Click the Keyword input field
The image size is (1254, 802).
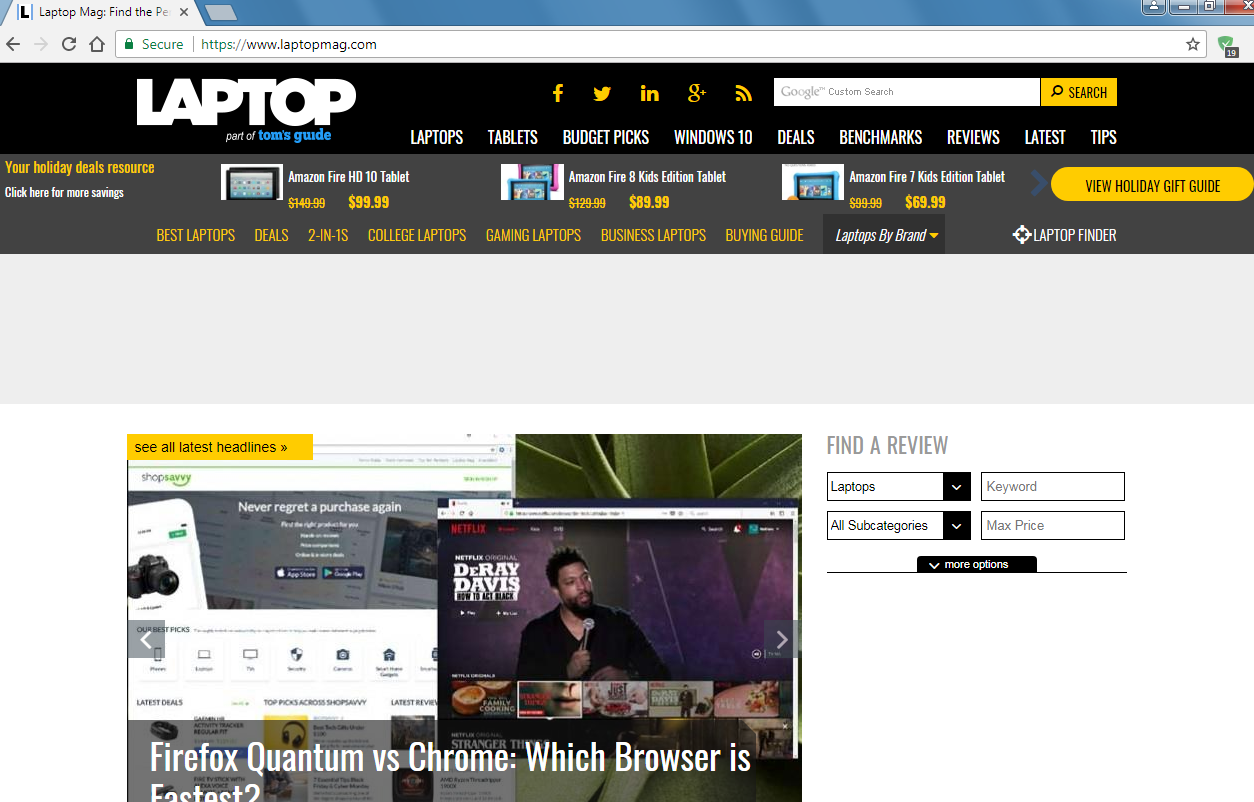click(1053, 487)
